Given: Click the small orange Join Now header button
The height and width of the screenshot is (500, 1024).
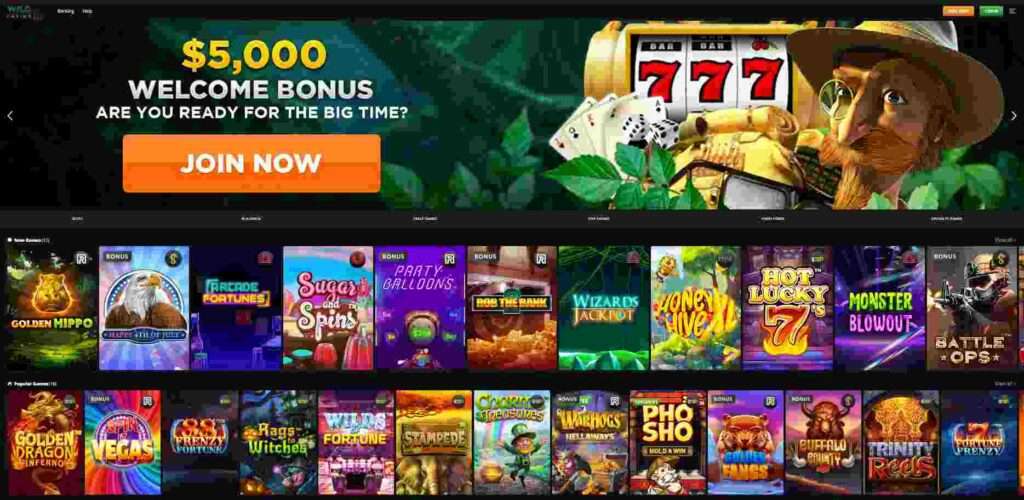Looking at the screenshot, I should click(958, 11).
